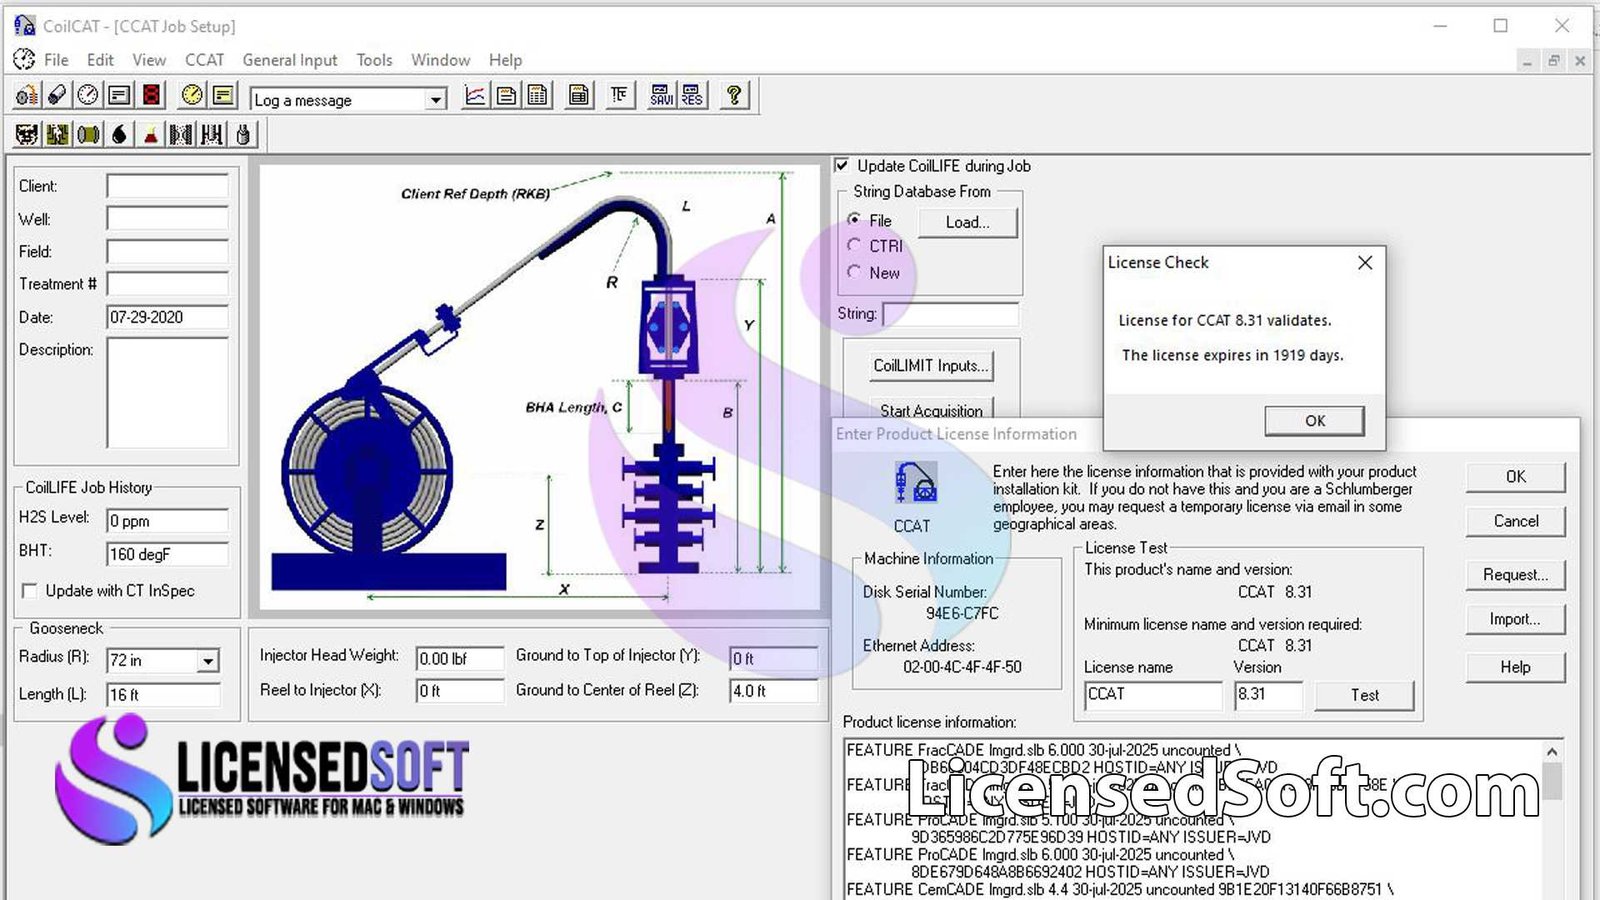Click Cancel in license information dialog
The image size is (1600, 900).
1515,521
